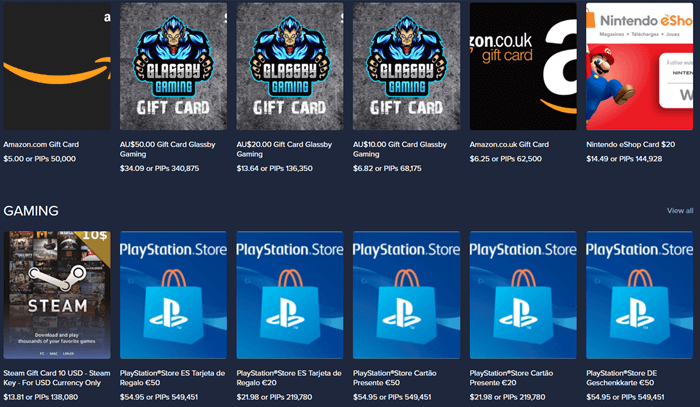Select price $6.82 or PIPs 68,175
Image resolution: width=700 pixels, height=407 pixels.
pos(387,168)
